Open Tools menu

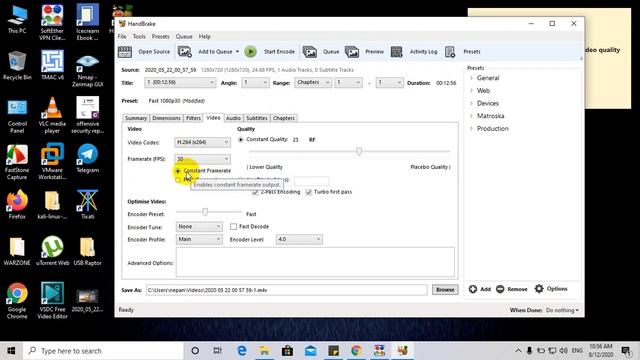(139, 36)
